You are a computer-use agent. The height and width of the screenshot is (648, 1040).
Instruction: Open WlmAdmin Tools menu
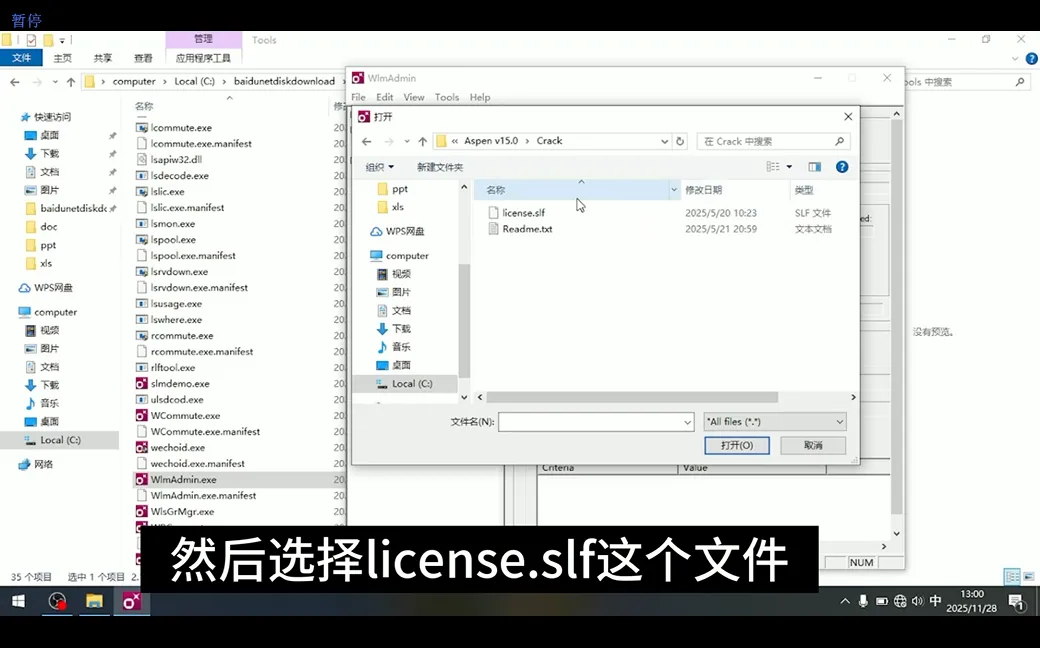[x=447, y=97]
